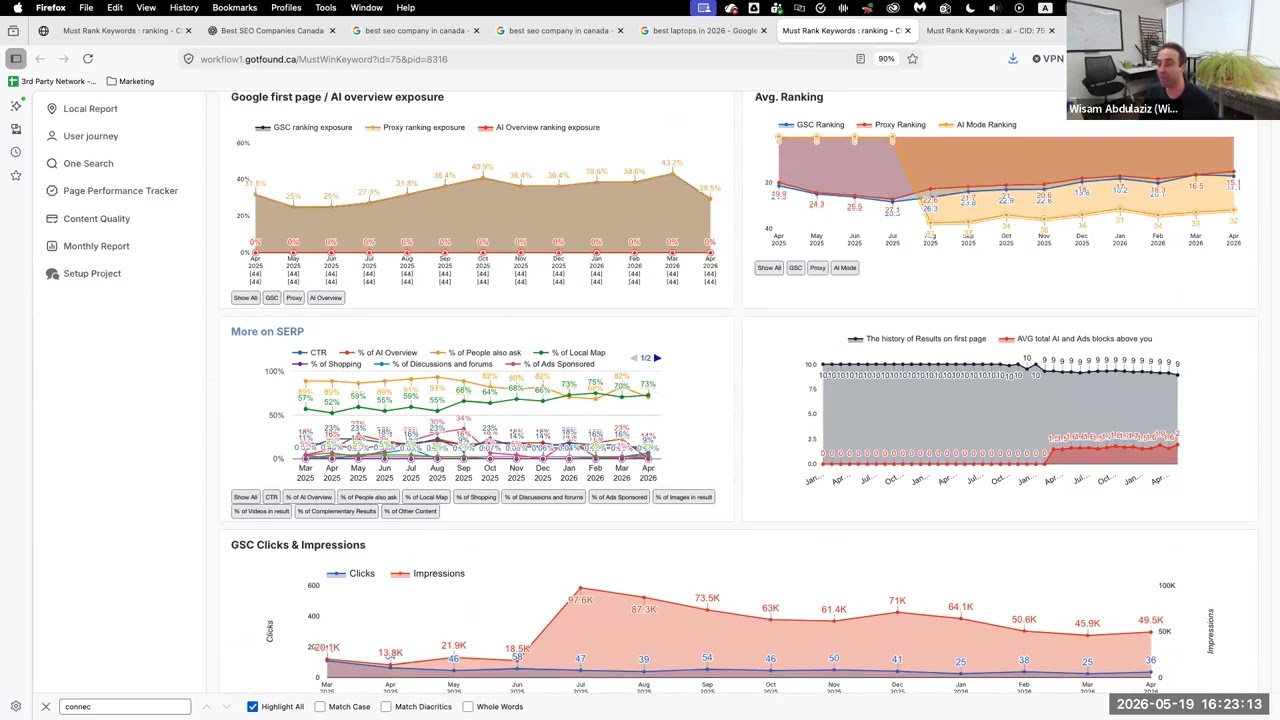Click % of Other Content button
This screenshot has height=720, width=1280.
coord(410,511)
